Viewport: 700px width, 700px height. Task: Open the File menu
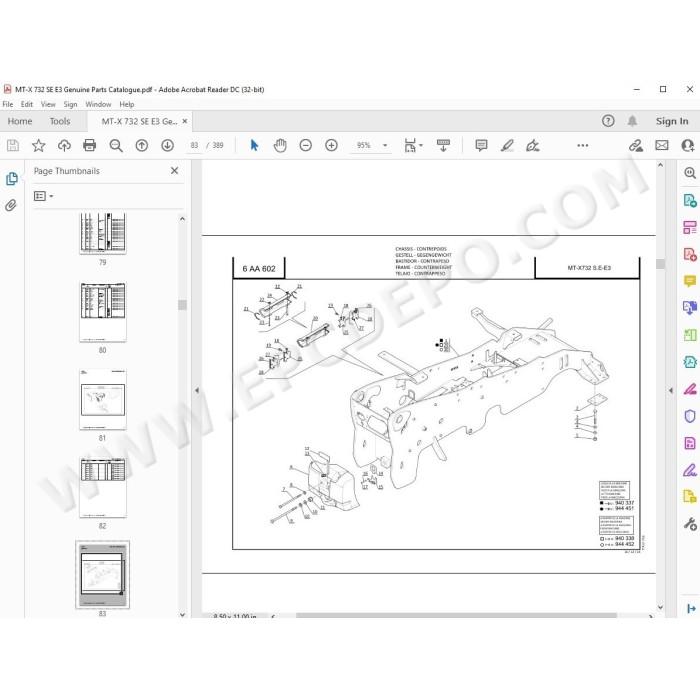pyautogui.click(x=8, y=104)
